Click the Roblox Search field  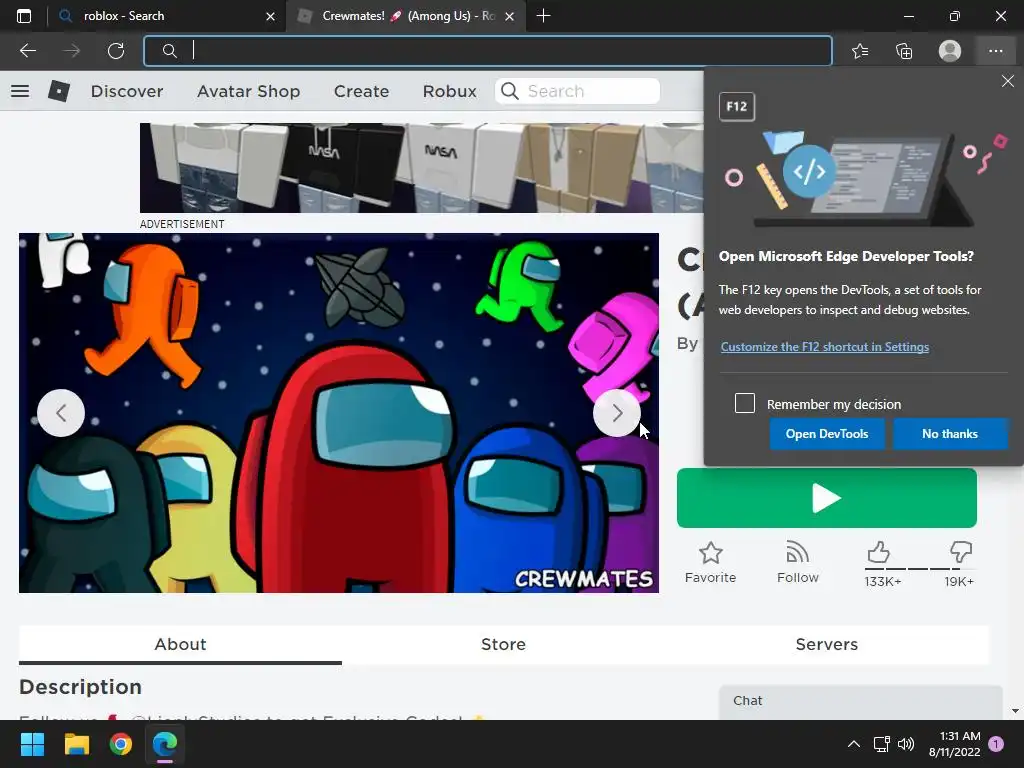point(578,91)
